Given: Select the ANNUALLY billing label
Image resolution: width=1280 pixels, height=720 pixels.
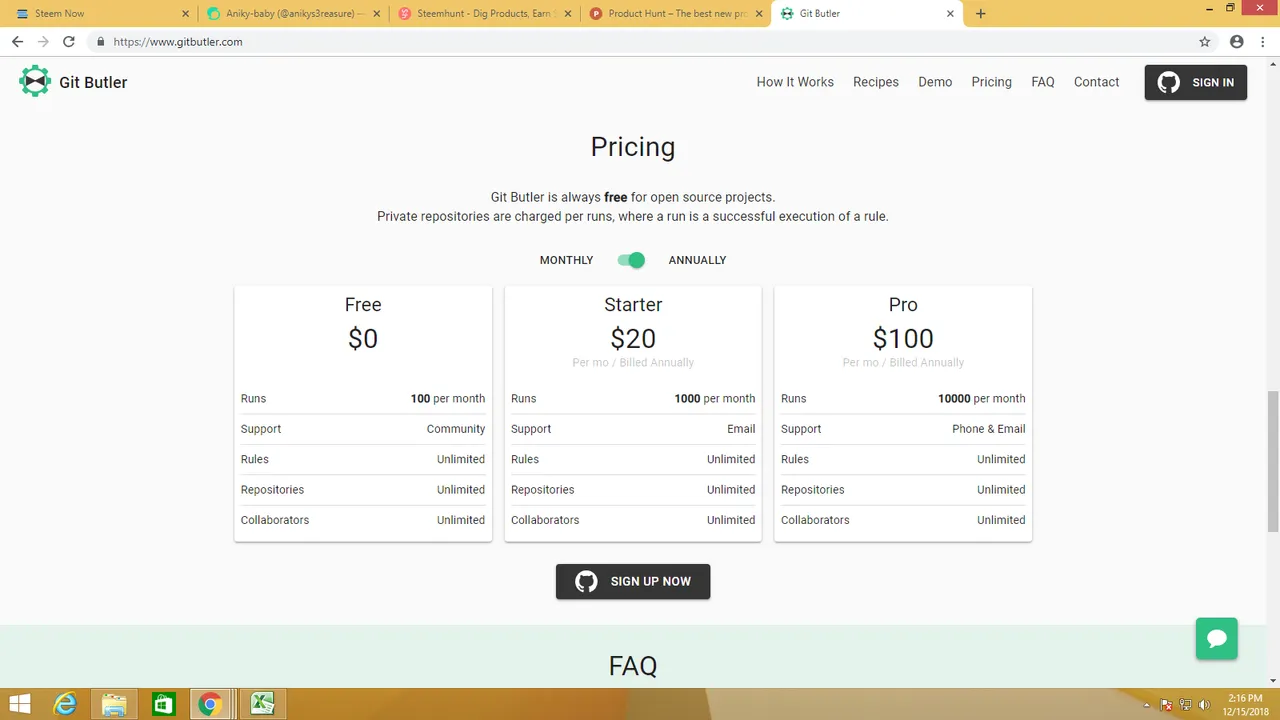Looking at the screenshot, I should point(697,260).
